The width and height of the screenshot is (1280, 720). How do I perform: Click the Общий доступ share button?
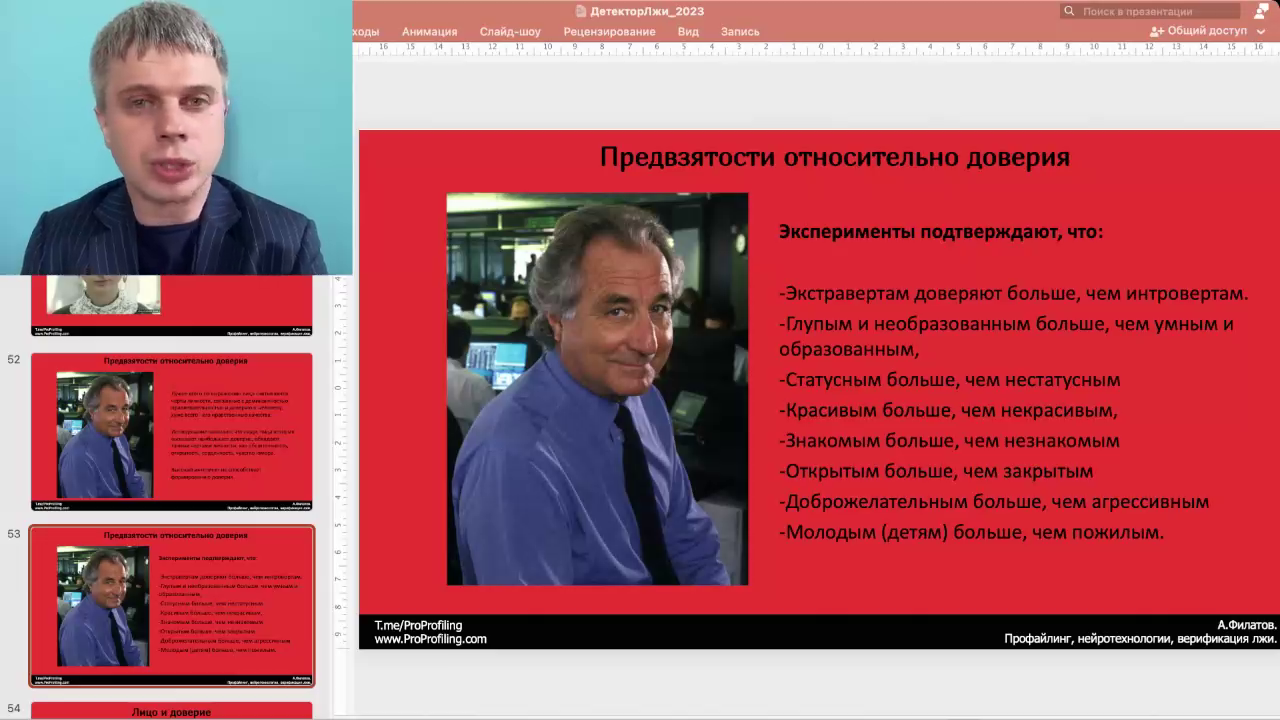tap(1199, 31)
